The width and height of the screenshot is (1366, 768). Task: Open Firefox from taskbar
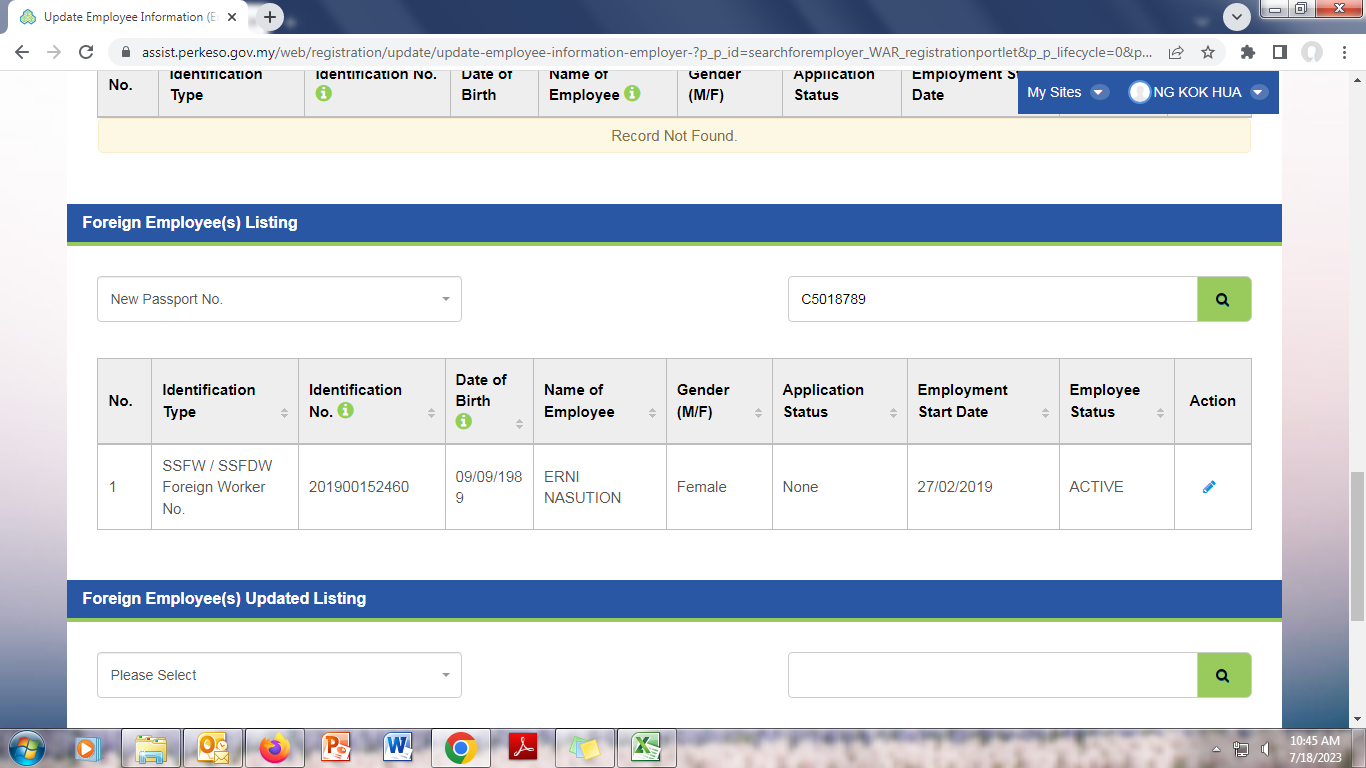[x=274, y=748]
